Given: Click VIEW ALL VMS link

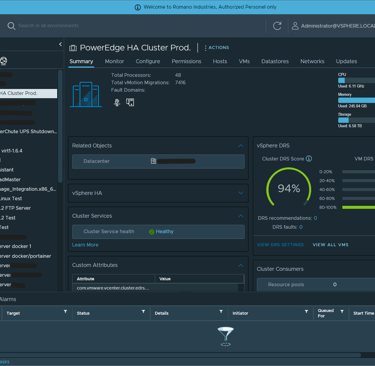Looking at the screenshot, I should (x=330, y=245).
